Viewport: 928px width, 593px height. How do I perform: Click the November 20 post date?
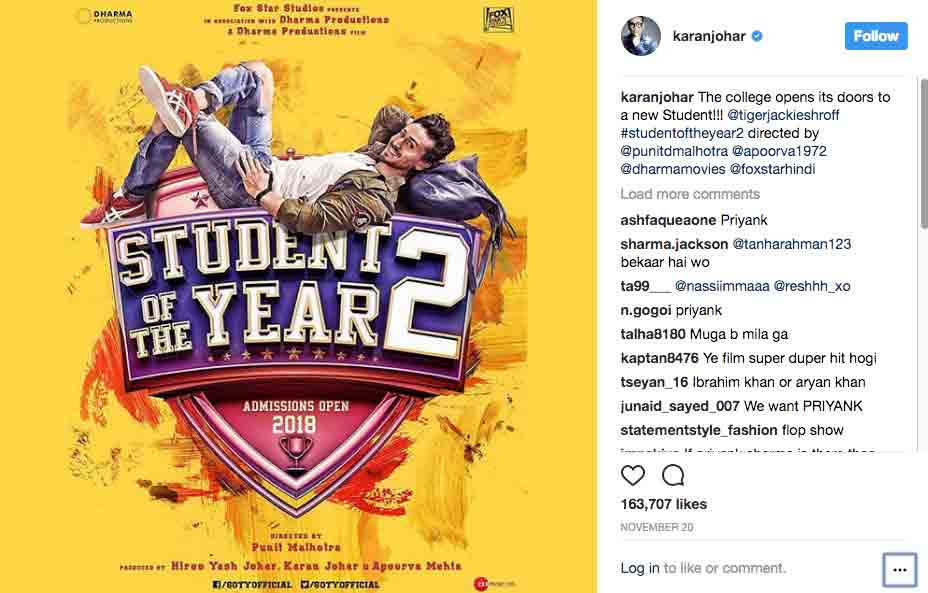[x=656, y=527]
